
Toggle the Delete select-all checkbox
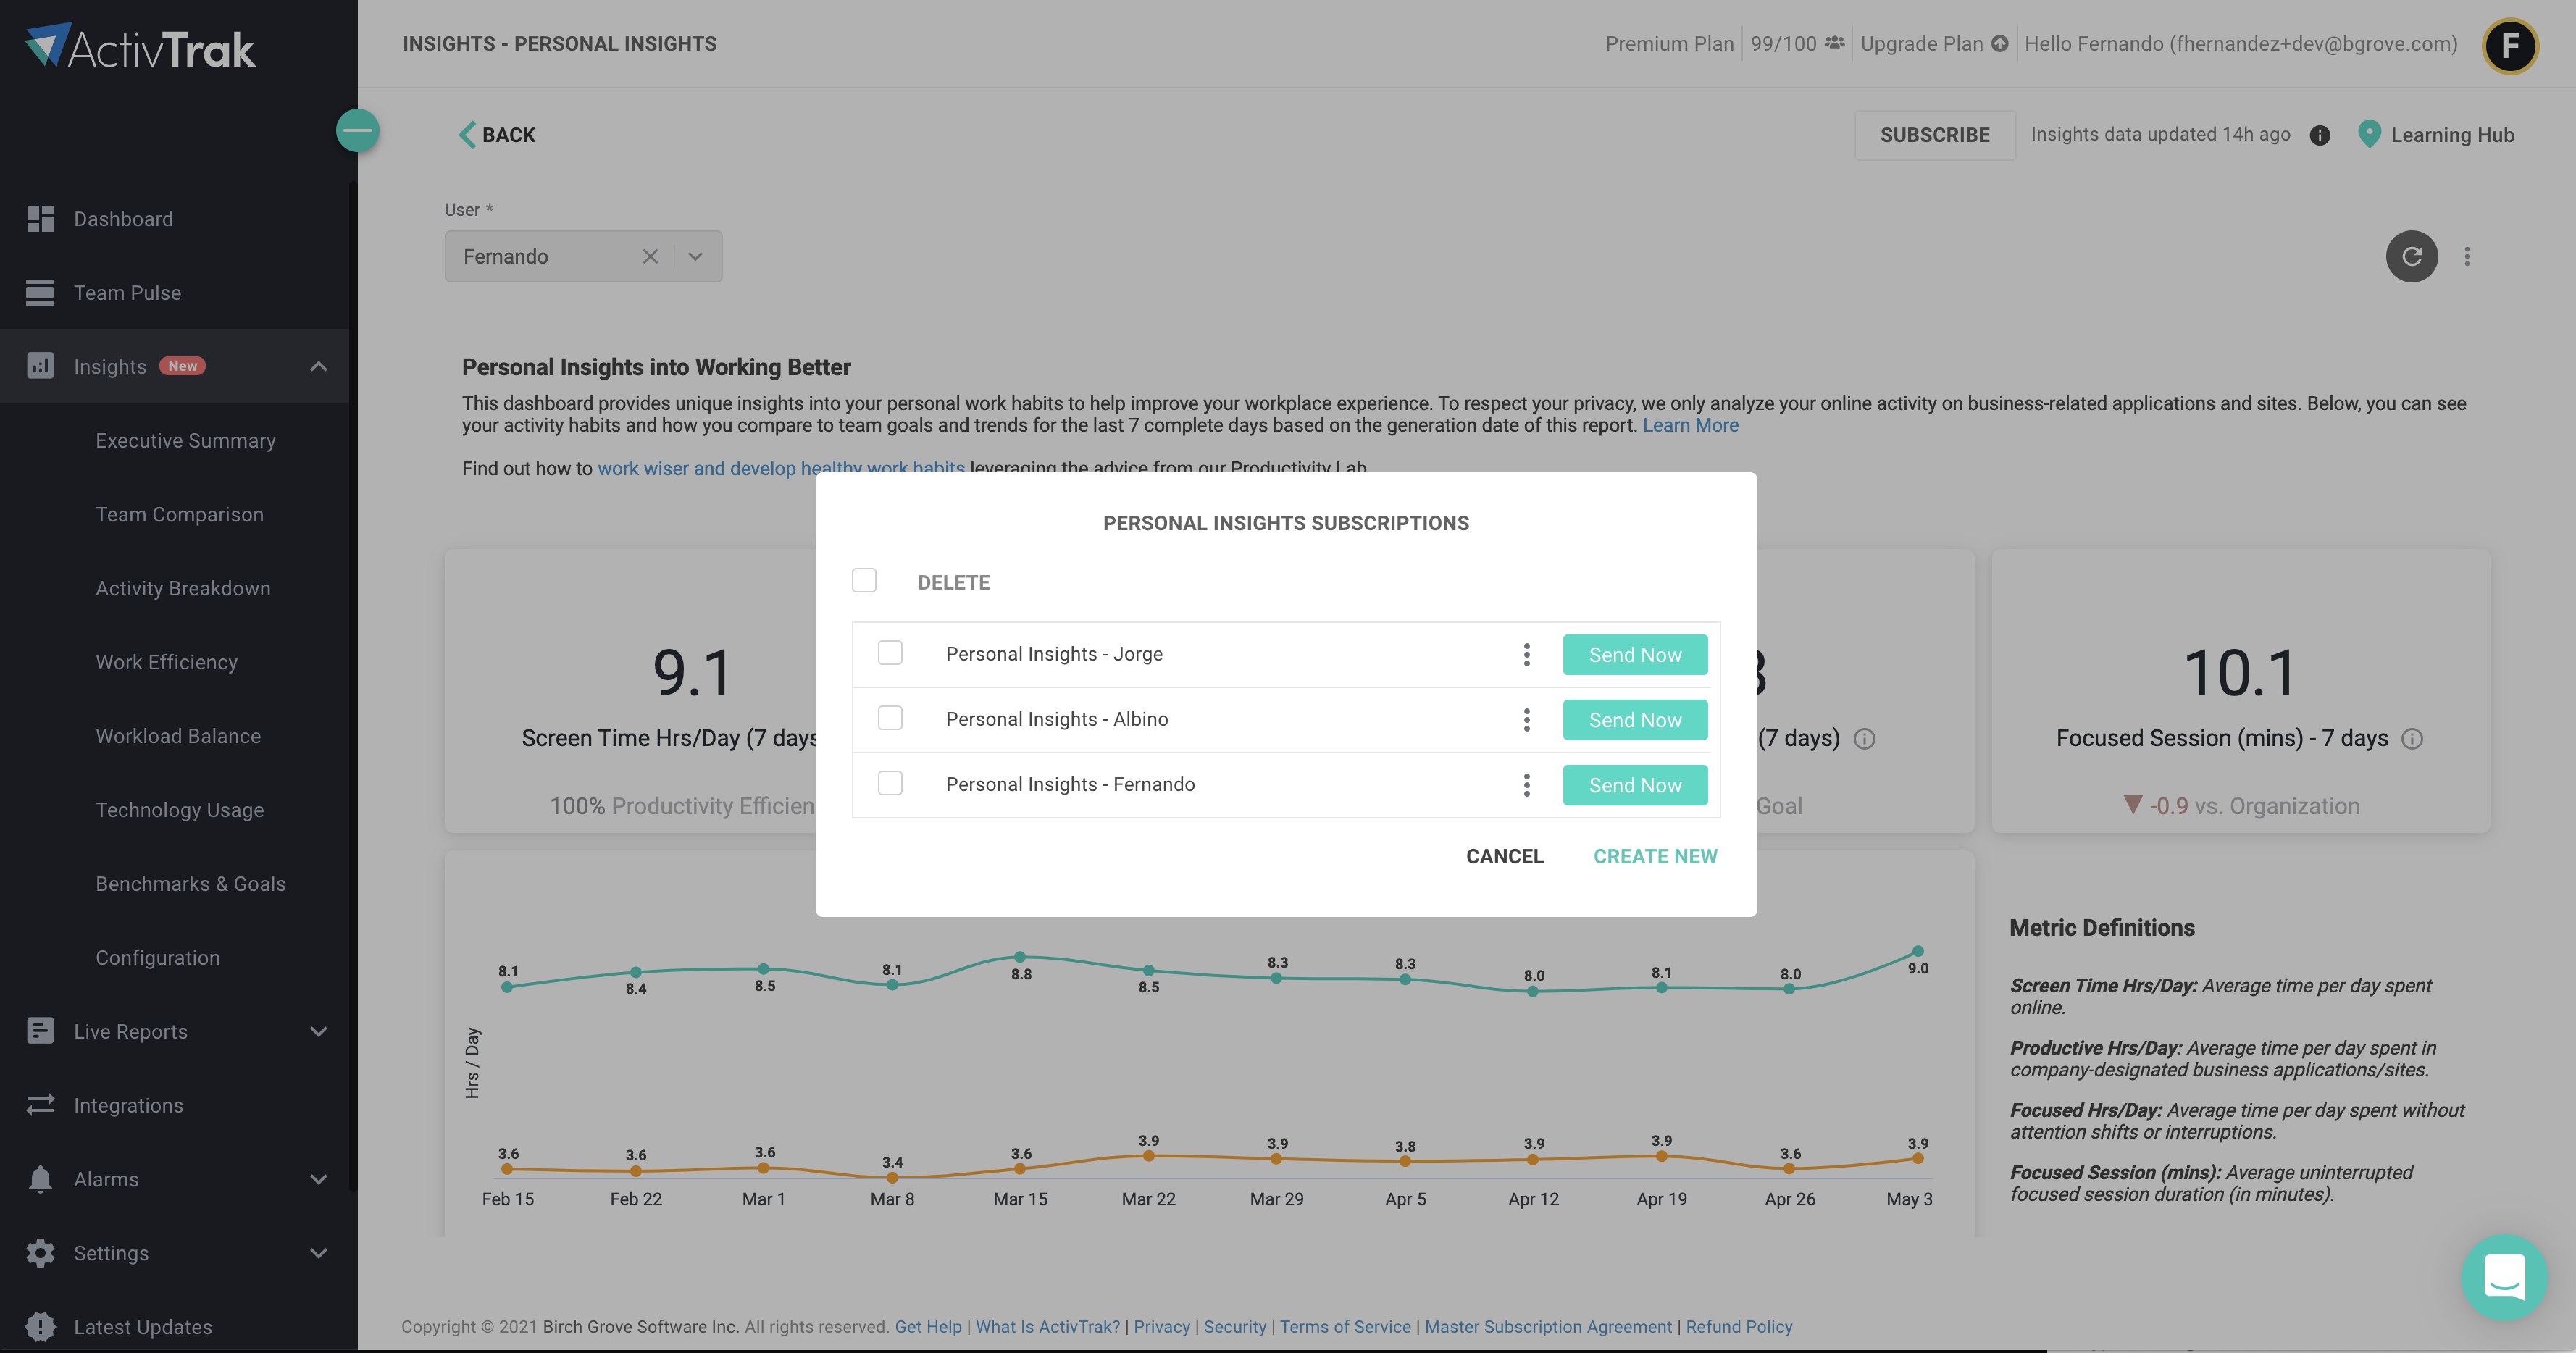point(864,580)
